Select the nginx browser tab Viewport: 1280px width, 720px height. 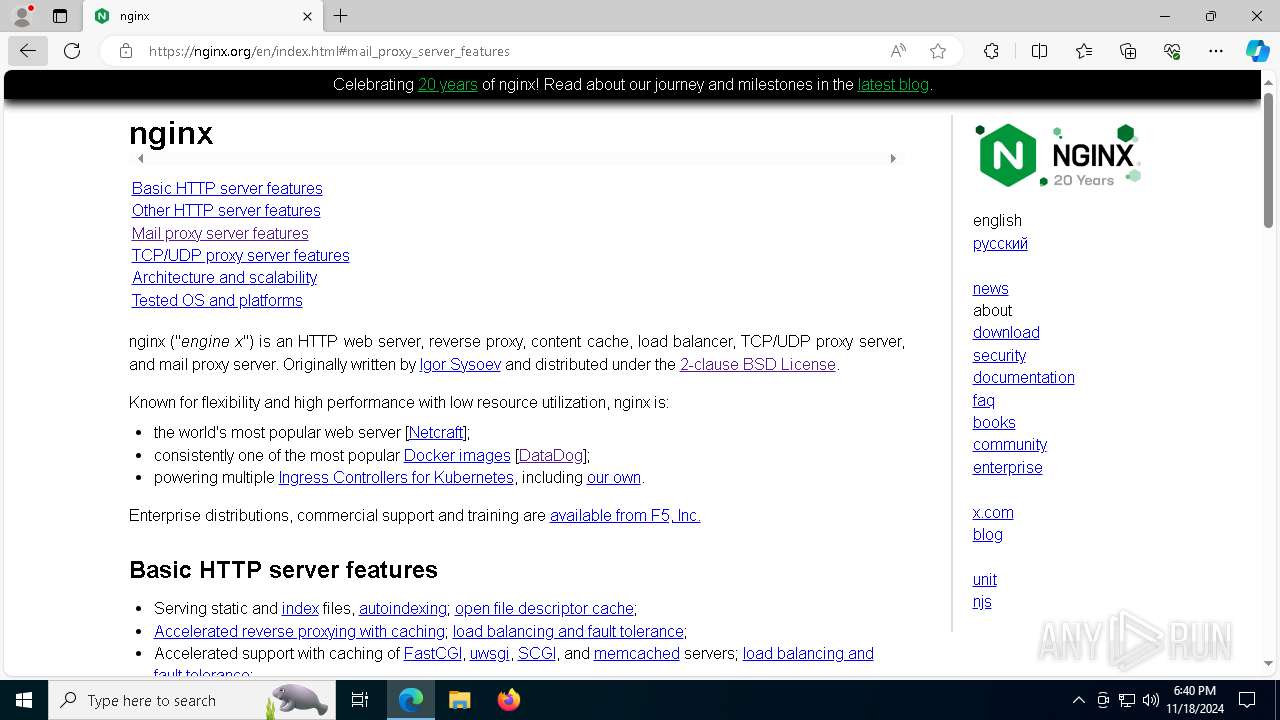(203, 16)
